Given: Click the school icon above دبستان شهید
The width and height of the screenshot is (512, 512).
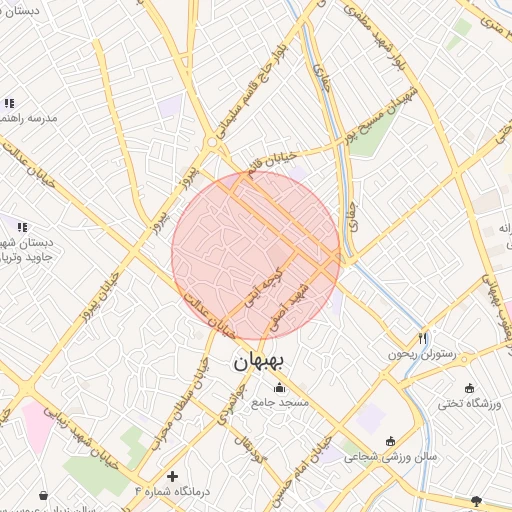Looking at the screenshot, I should [x=23, y=228].
